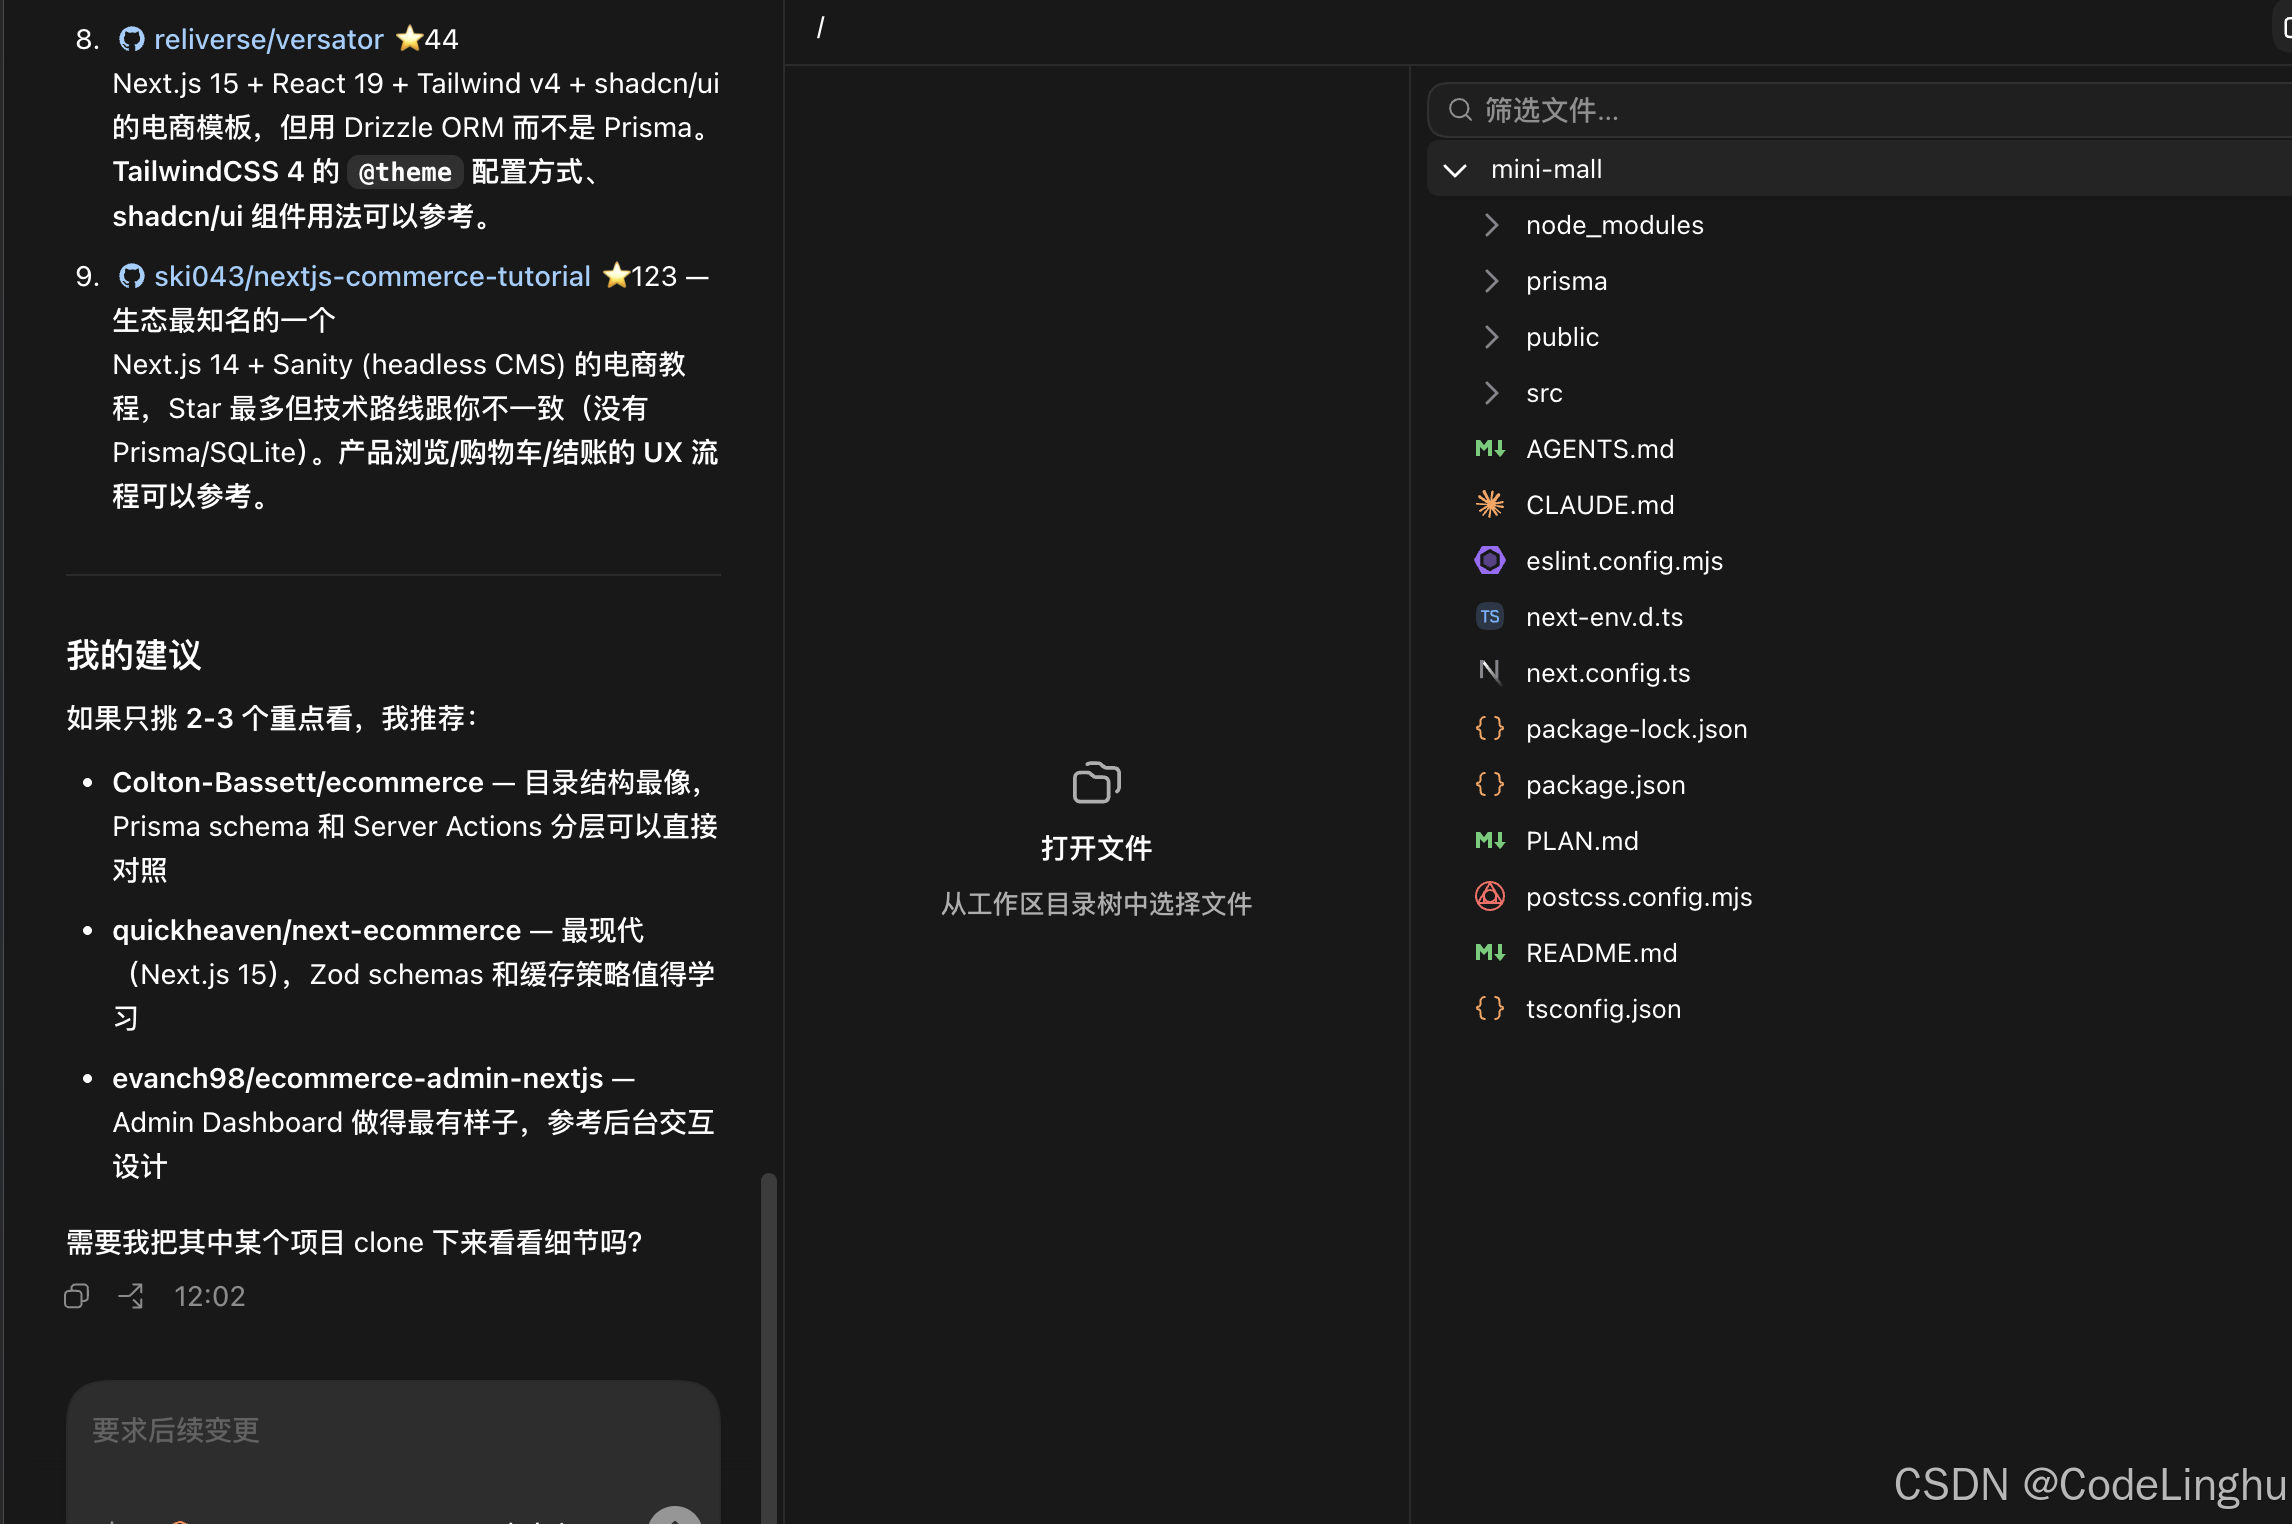Viewport: 2292px width, 1524px height.
Task: Click the PostCSS icon for postcss.config.mjs
Action: tap(1490, 897)
